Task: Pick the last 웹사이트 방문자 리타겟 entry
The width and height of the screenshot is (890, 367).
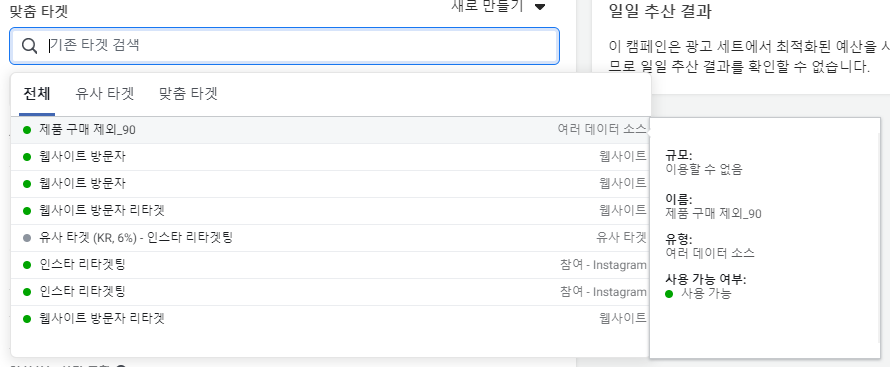Action: [x=330, y=319]
